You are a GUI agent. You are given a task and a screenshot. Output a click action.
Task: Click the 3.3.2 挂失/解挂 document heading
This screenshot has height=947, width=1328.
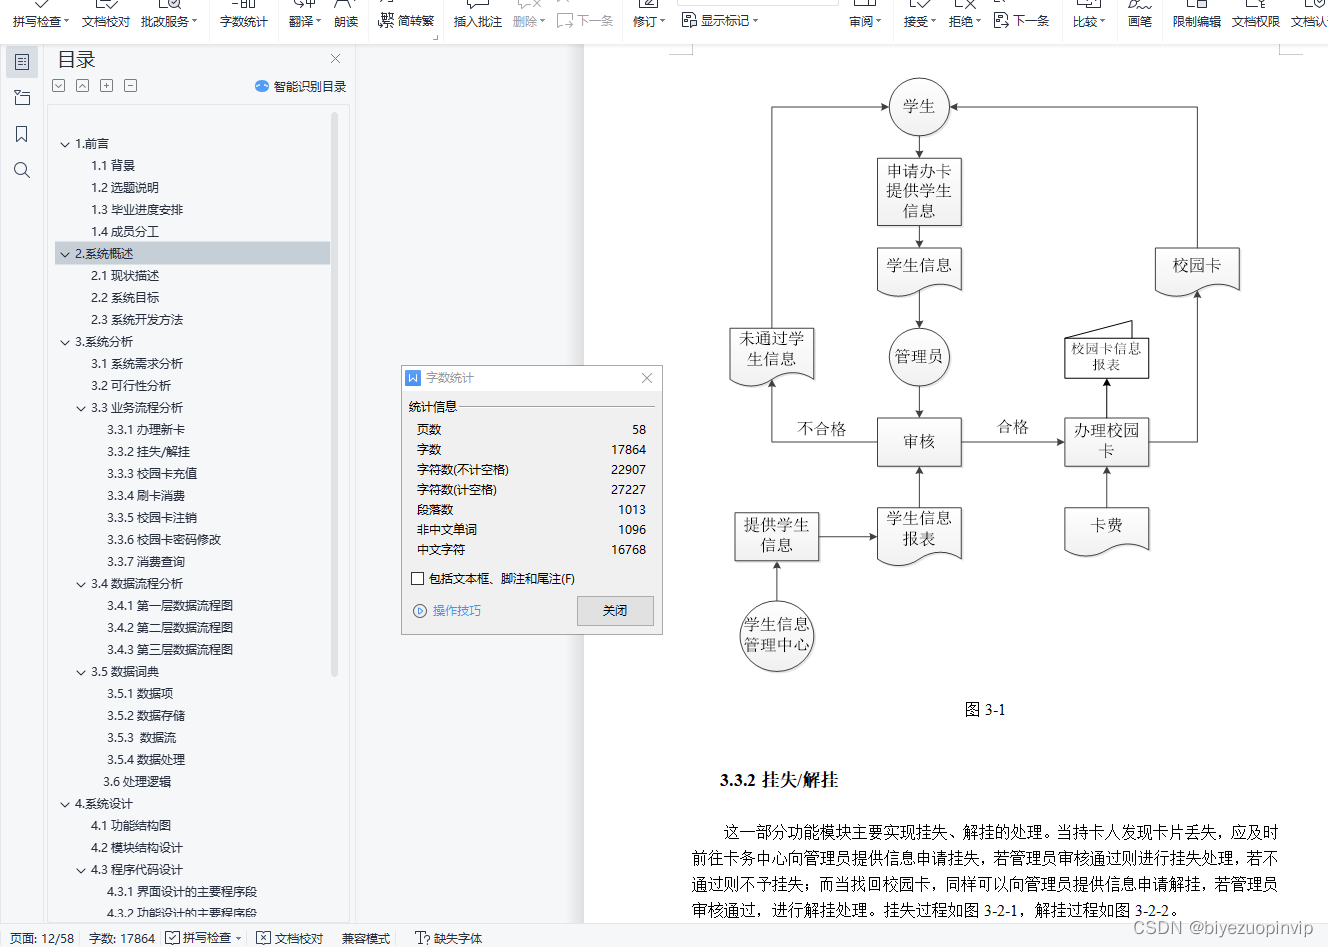click(x=779, y=780)
